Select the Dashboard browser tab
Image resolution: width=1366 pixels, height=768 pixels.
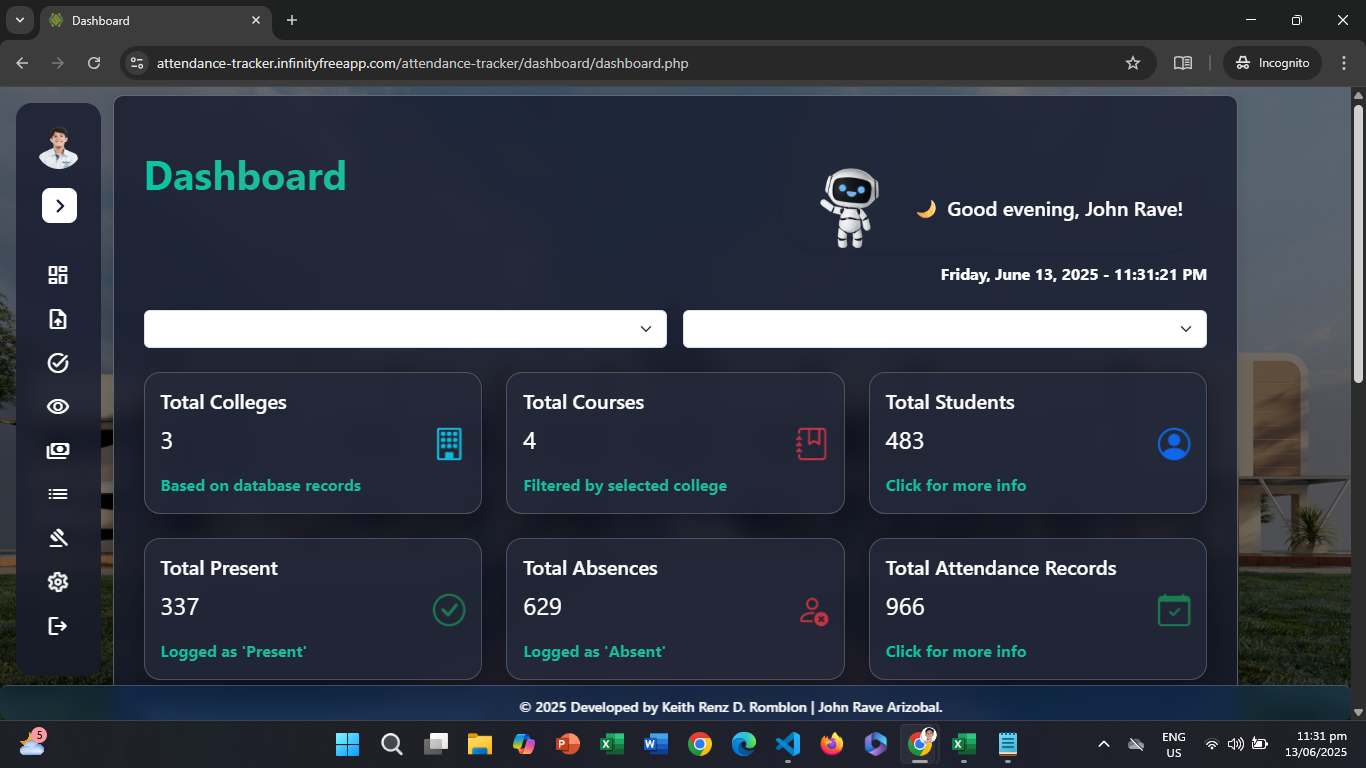(x=155, y=20)
